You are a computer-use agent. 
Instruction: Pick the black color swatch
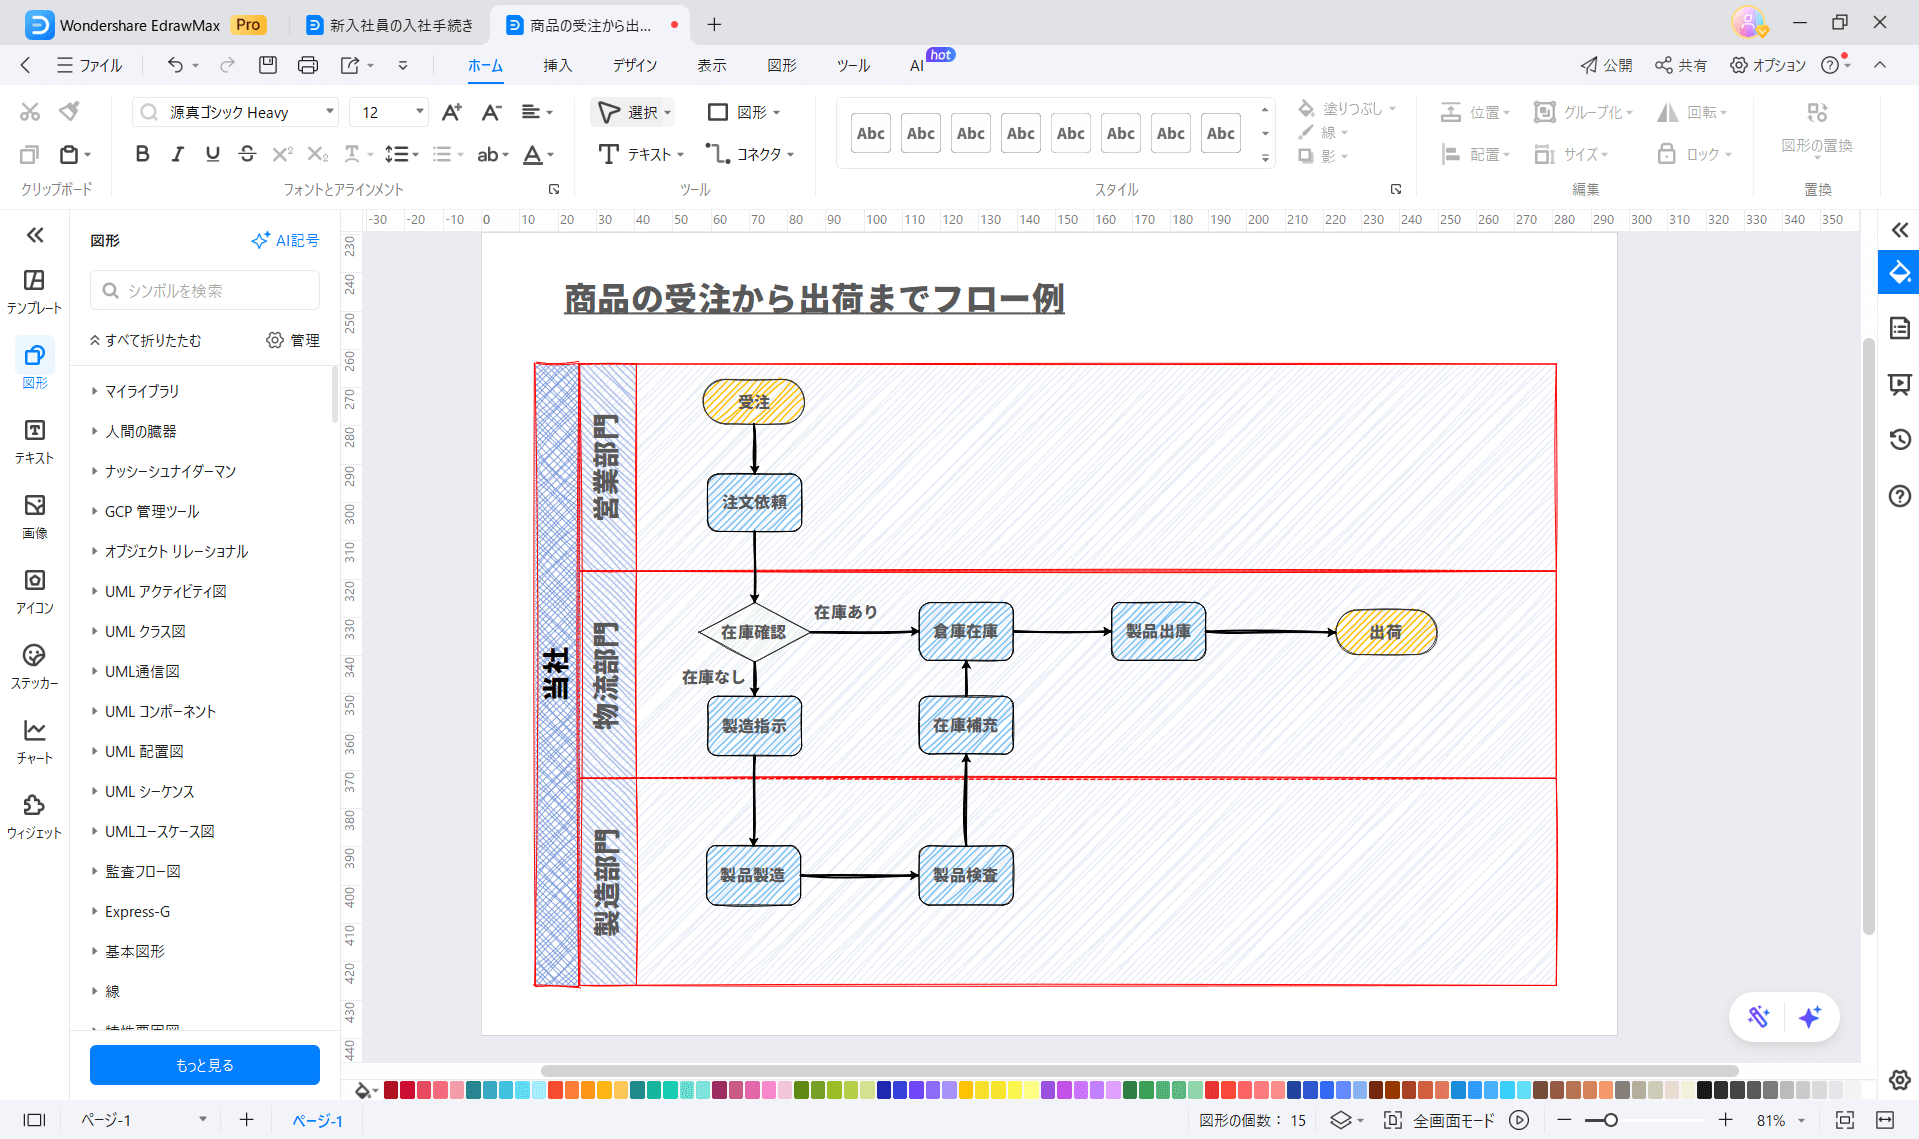tap(1704, 1090)
